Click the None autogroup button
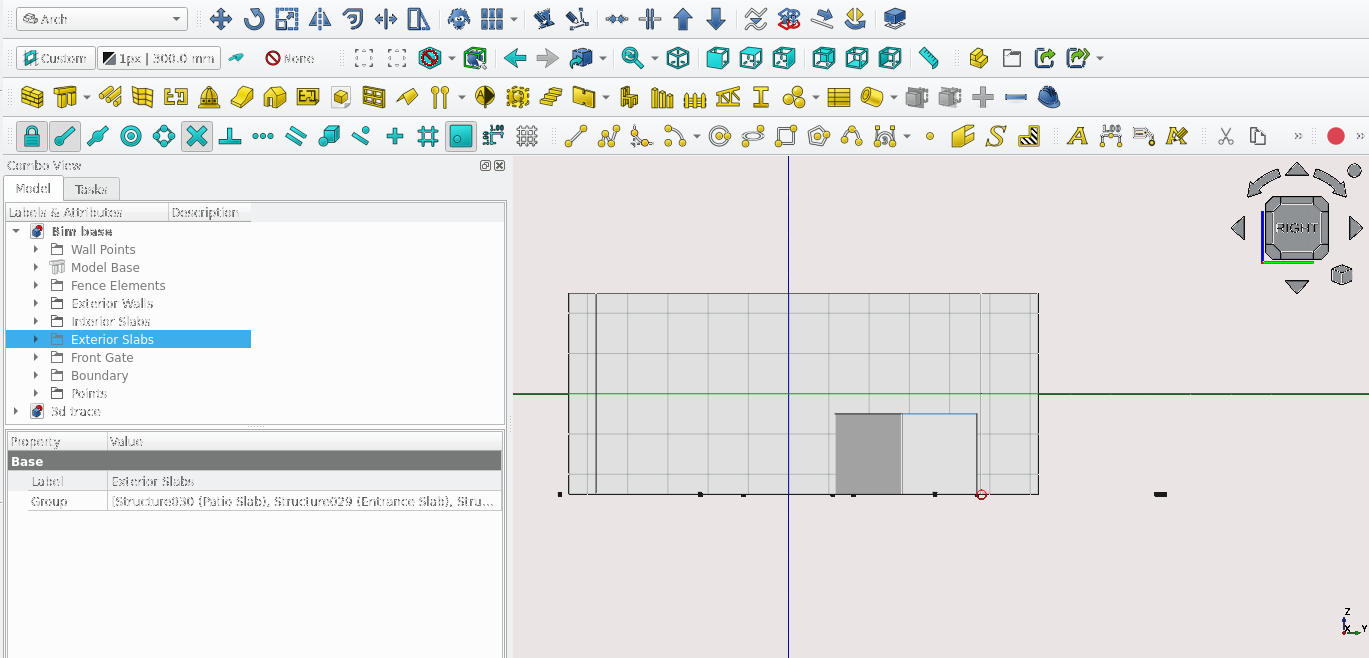The width and height of the screenshot is (1369, 658). coord(289,58)
